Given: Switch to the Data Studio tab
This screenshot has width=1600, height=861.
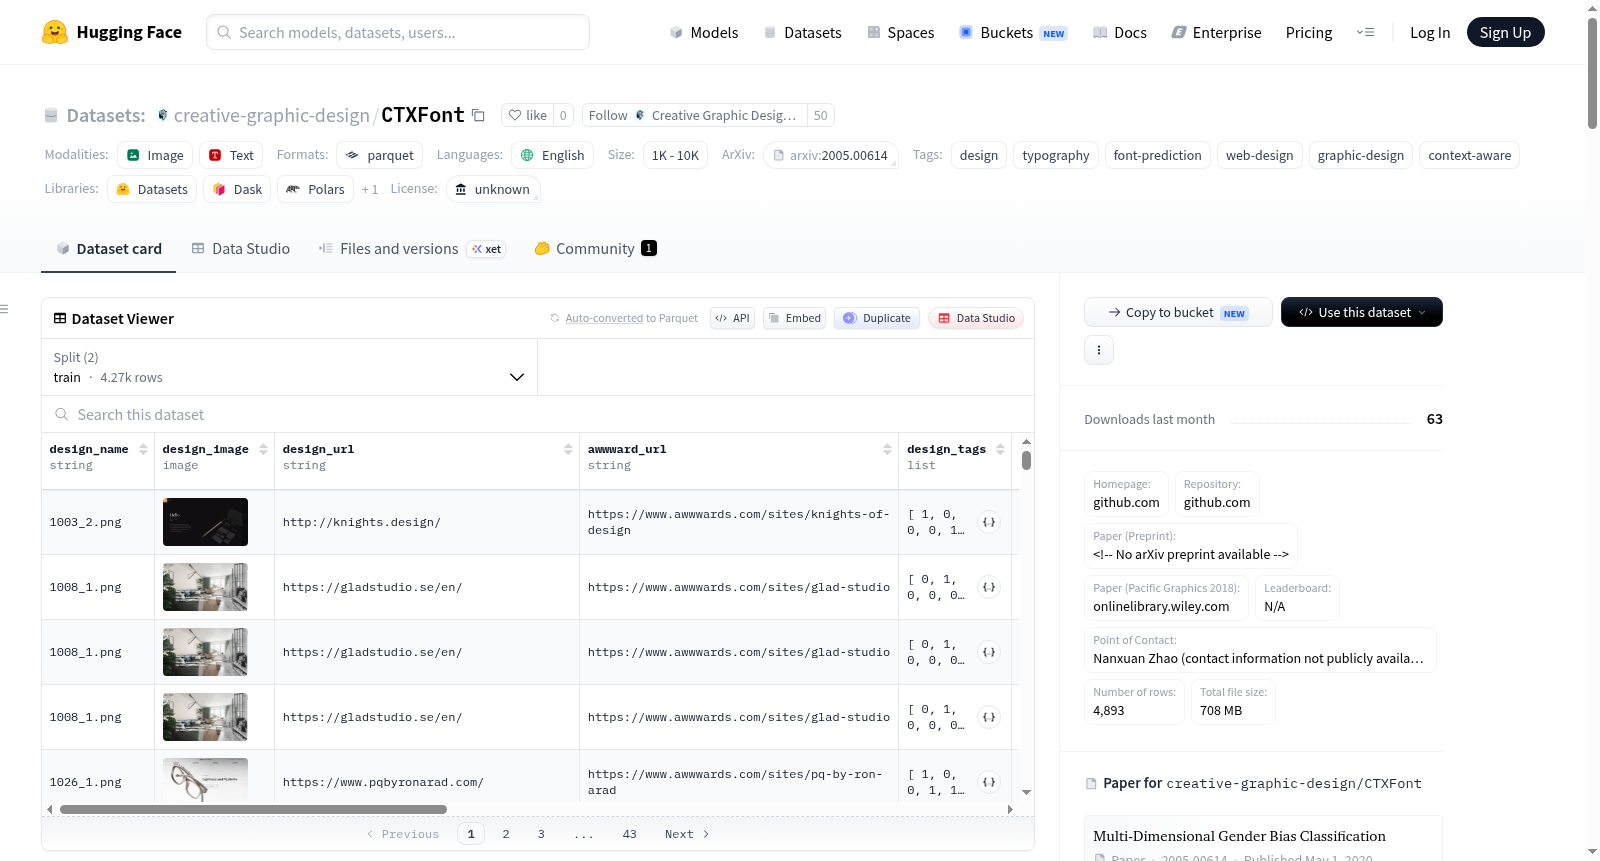Looking at the screenshot, I should 241,249.
